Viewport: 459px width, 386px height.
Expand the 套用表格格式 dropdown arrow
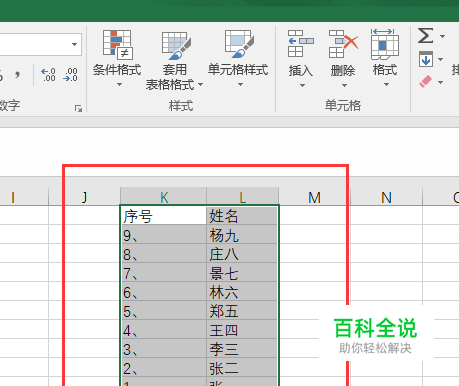pyautogui.click(x=200, y=84)
